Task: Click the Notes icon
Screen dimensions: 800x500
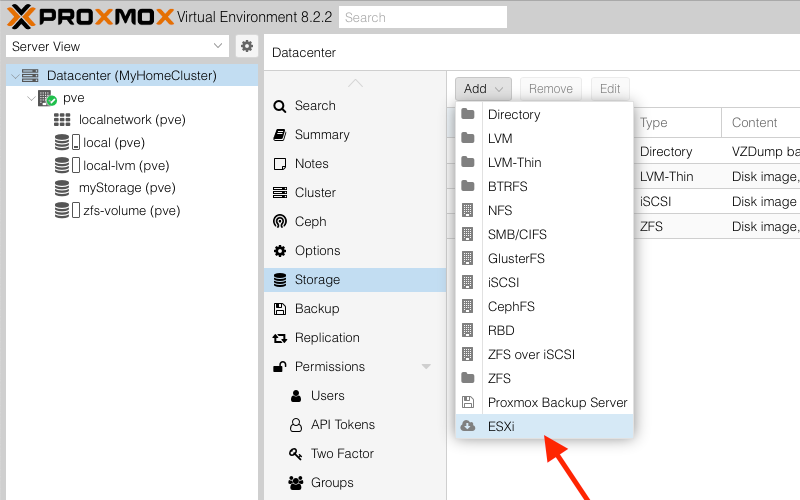Action: coord(280,164)
